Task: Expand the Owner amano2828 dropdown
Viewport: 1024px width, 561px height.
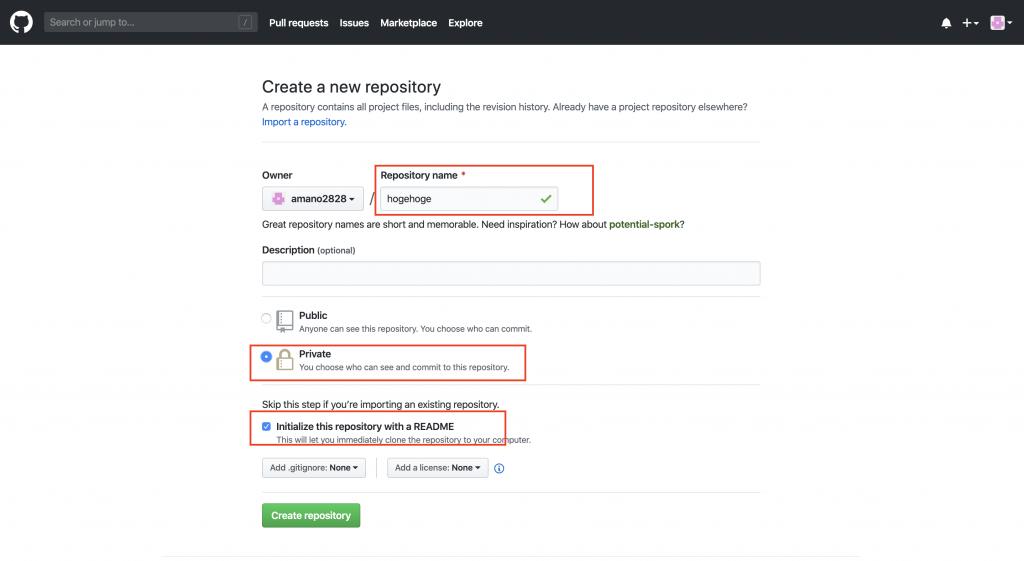Action: pyautogui.click(x=313, y=199)
